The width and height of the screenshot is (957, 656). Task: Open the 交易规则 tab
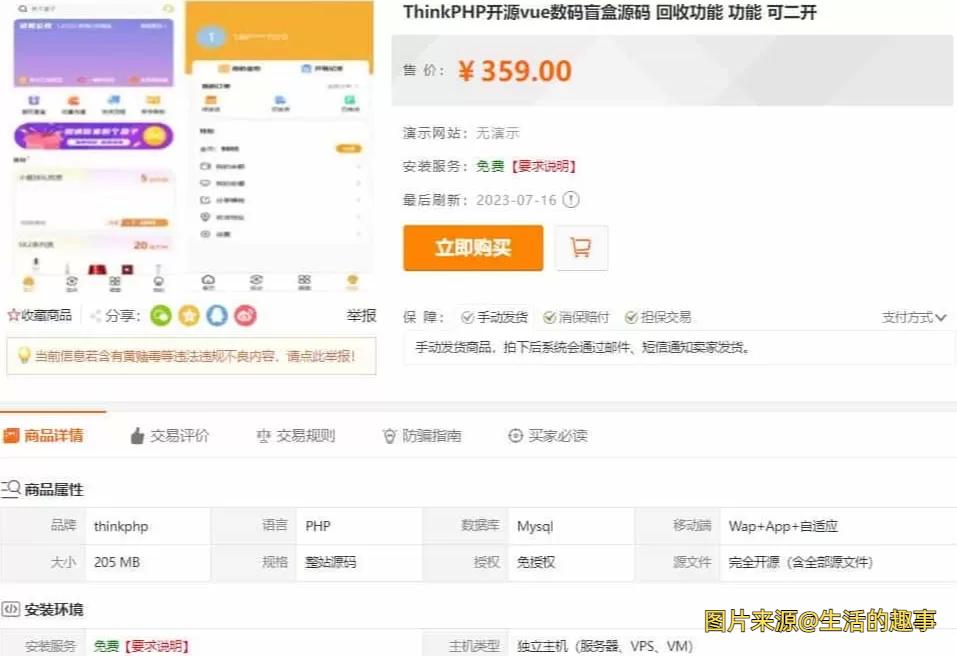(x=295, y=435)
